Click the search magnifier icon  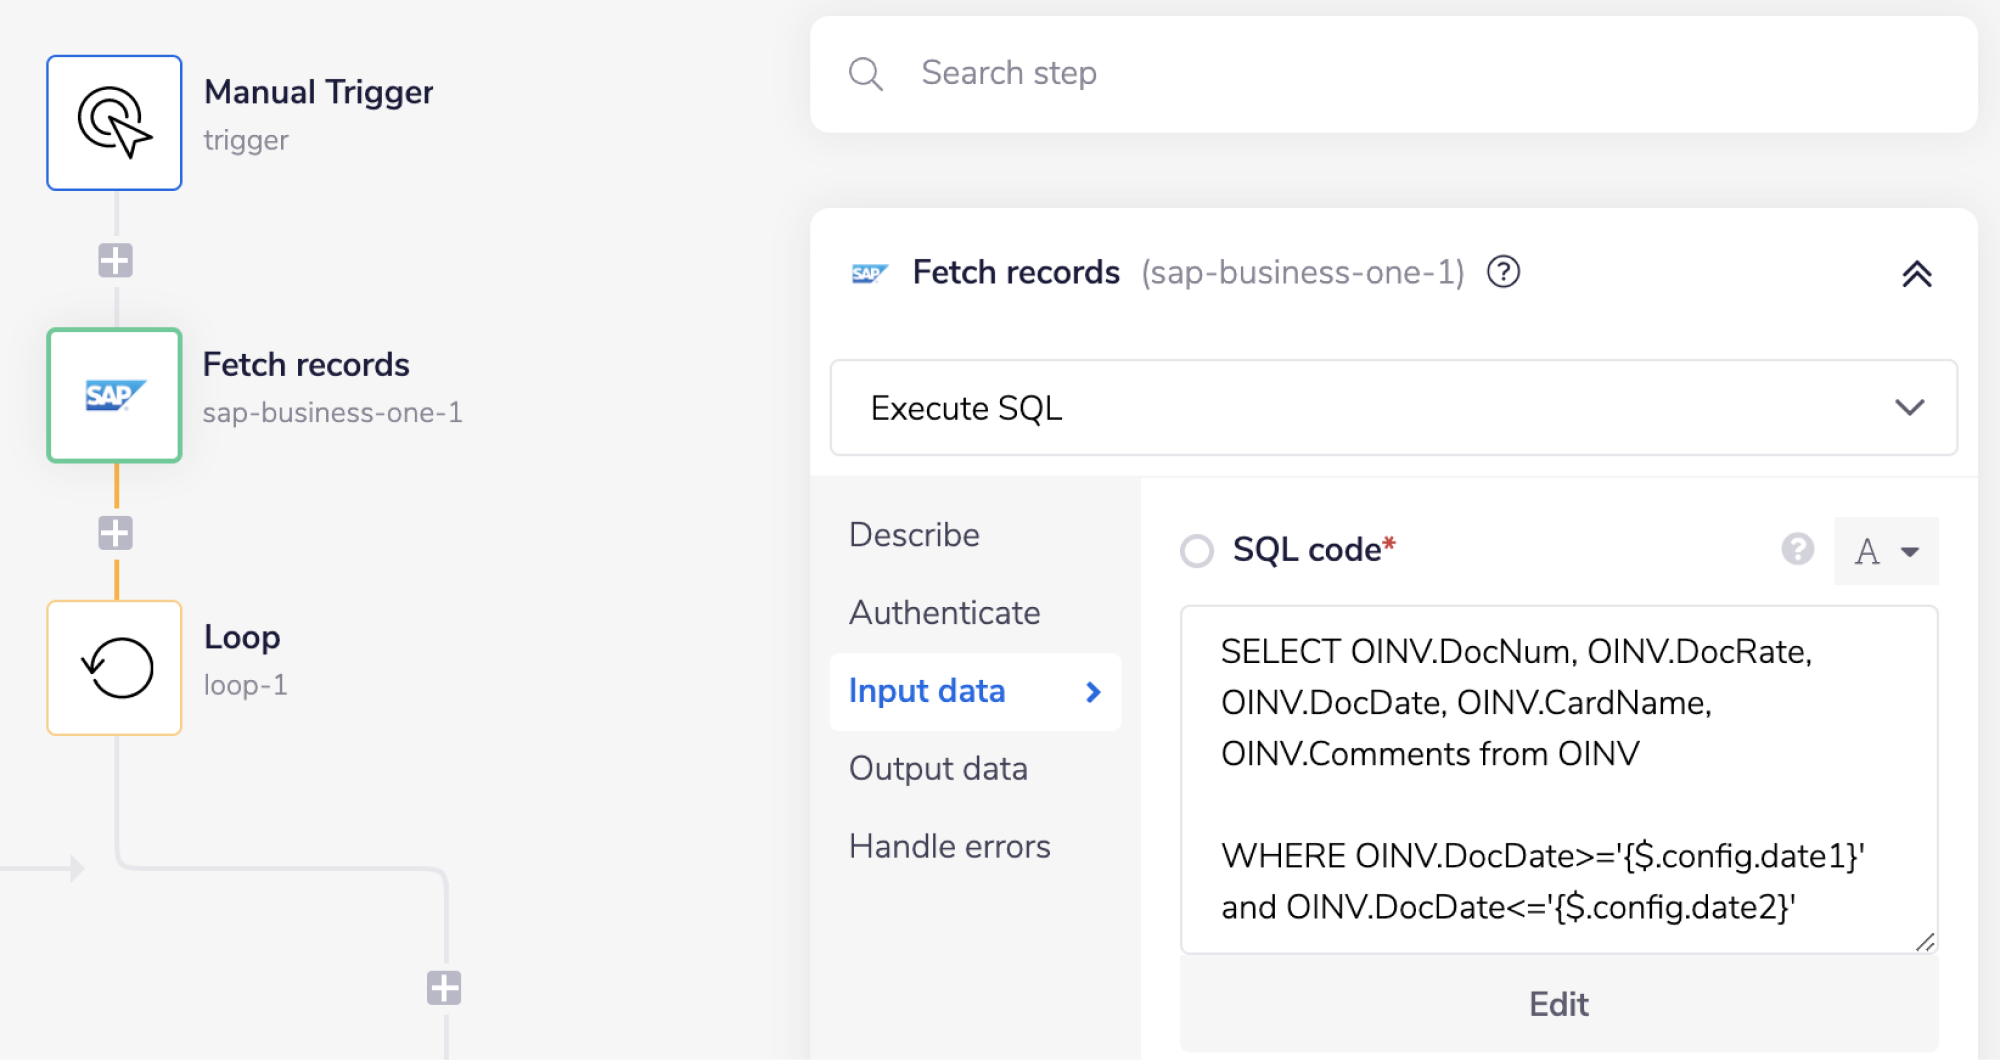(865, 74)
